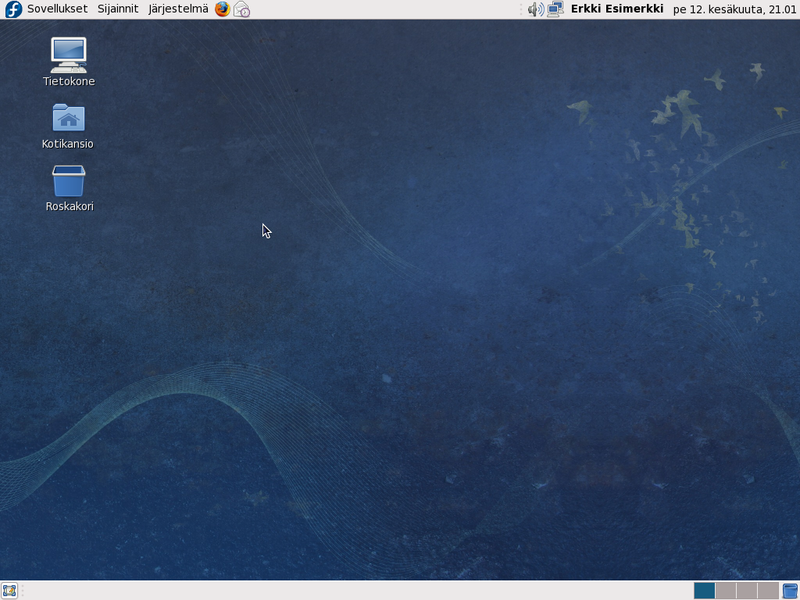Viewport: 800px width, 600px height.
Task: Select the Roskakori trash desktop icon
Action: (68, 181)
